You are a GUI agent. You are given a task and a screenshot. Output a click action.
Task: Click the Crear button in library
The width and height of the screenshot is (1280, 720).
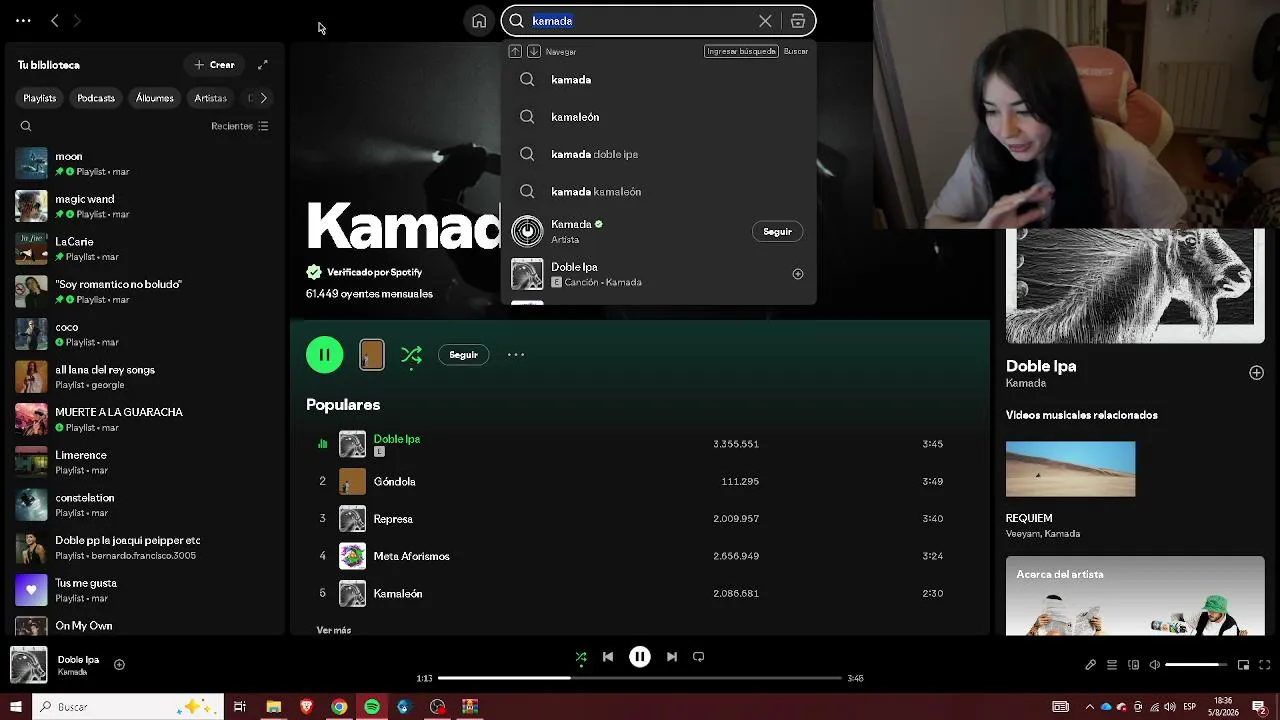tap(214, 65)
